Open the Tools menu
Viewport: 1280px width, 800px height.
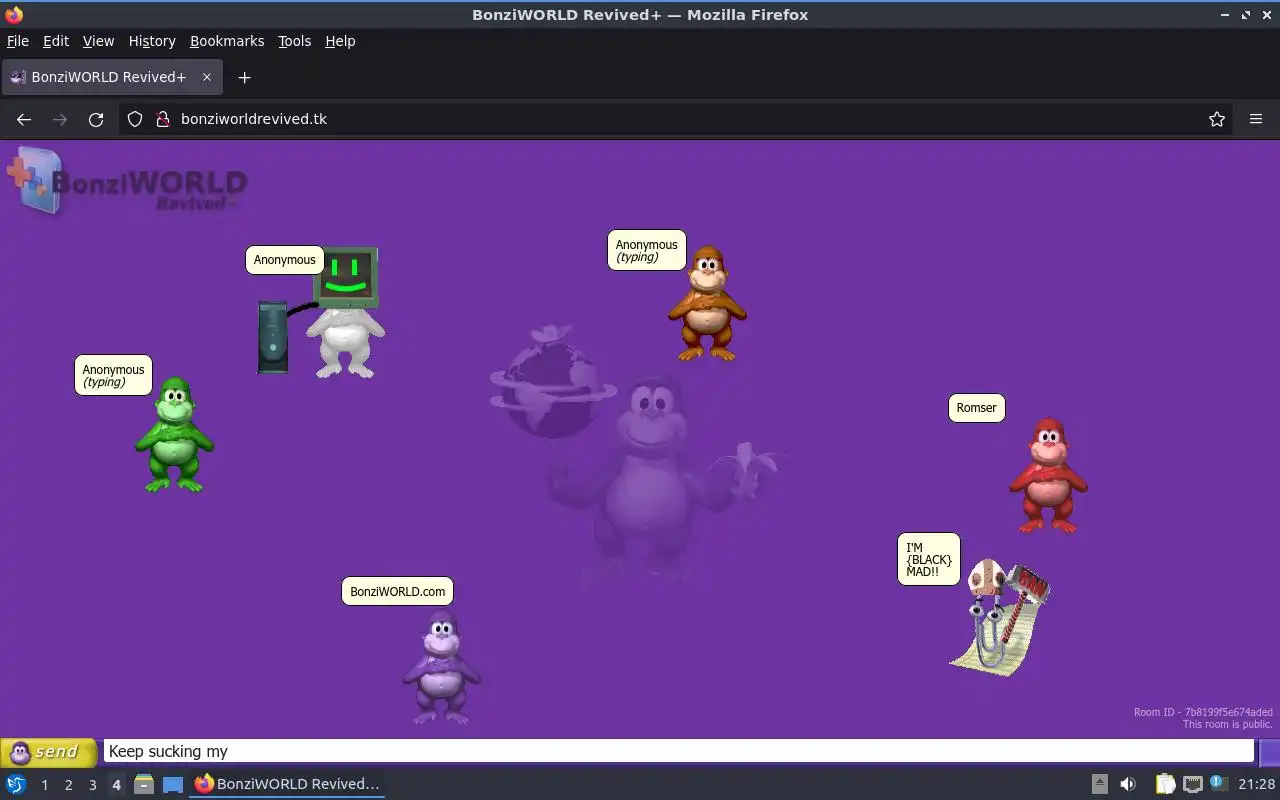[x=295, y=41]
